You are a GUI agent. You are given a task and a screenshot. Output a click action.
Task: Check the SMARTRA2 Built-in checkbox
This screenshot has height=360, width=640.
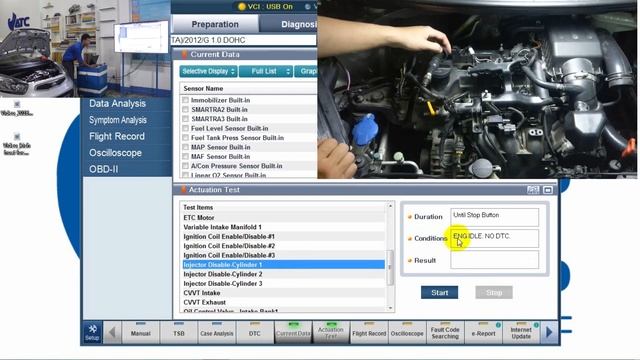185,109
